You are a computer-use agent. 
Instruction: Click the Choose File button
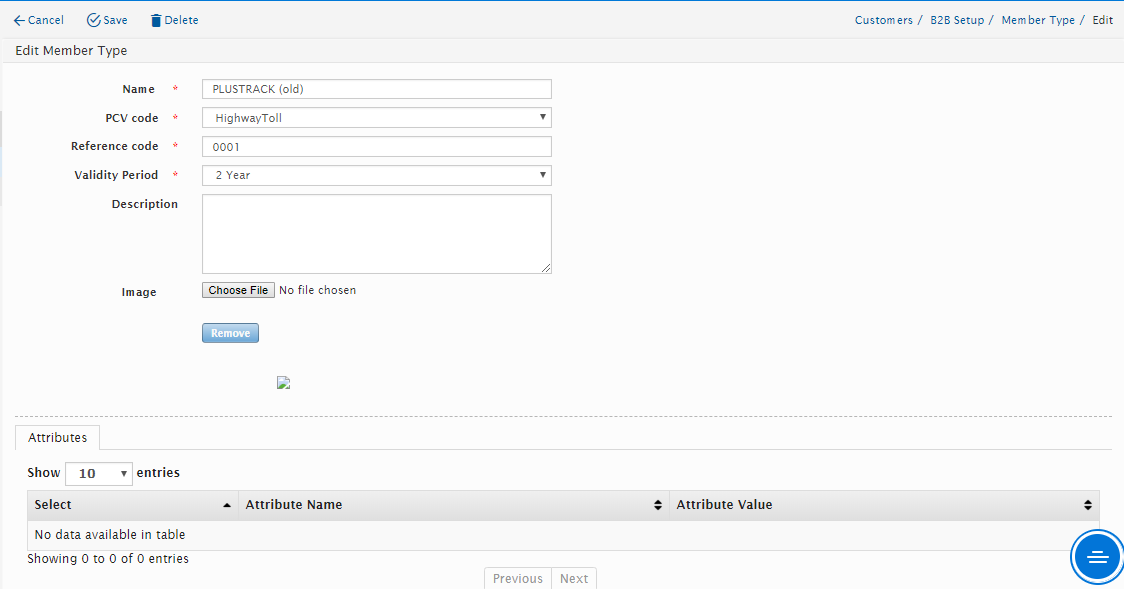pos(238,290)
